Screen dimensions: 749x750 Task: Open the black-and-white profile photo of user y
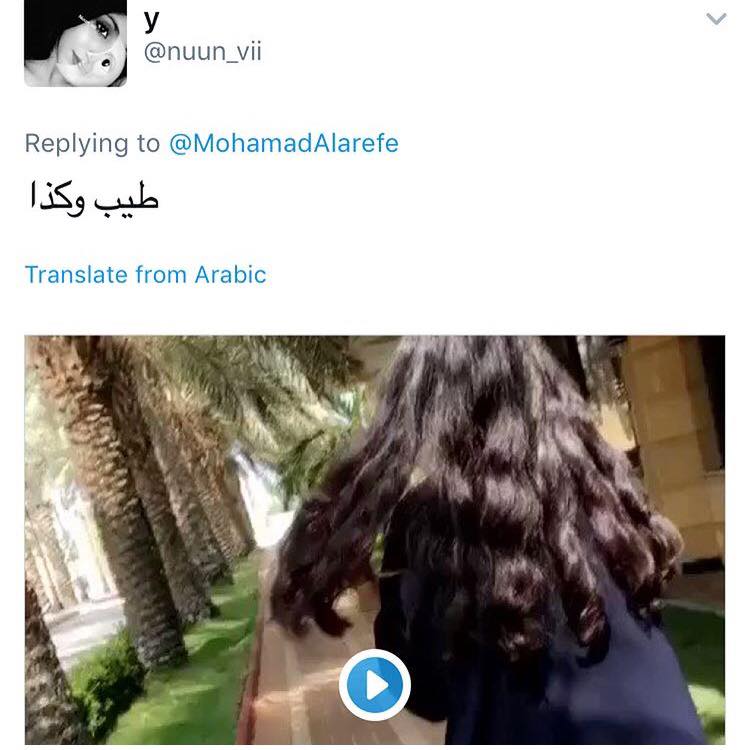coord(76,44)
